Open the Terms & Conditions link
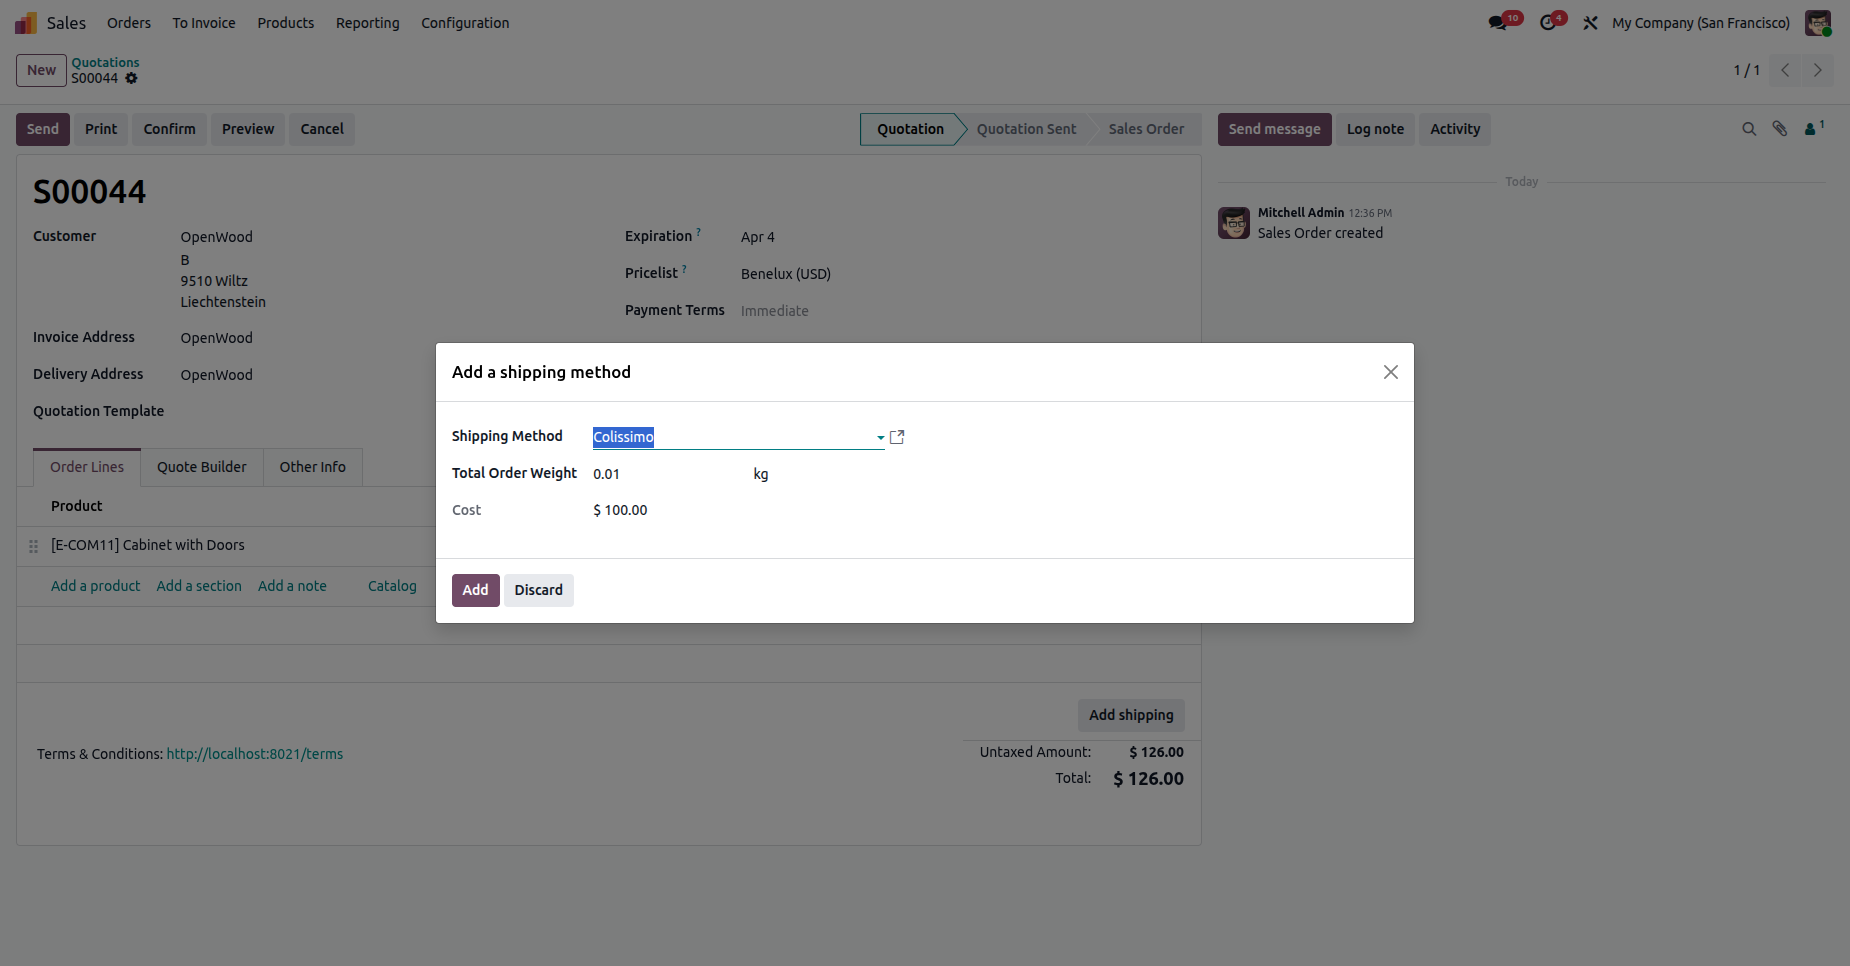 click(x=254, y=754)
